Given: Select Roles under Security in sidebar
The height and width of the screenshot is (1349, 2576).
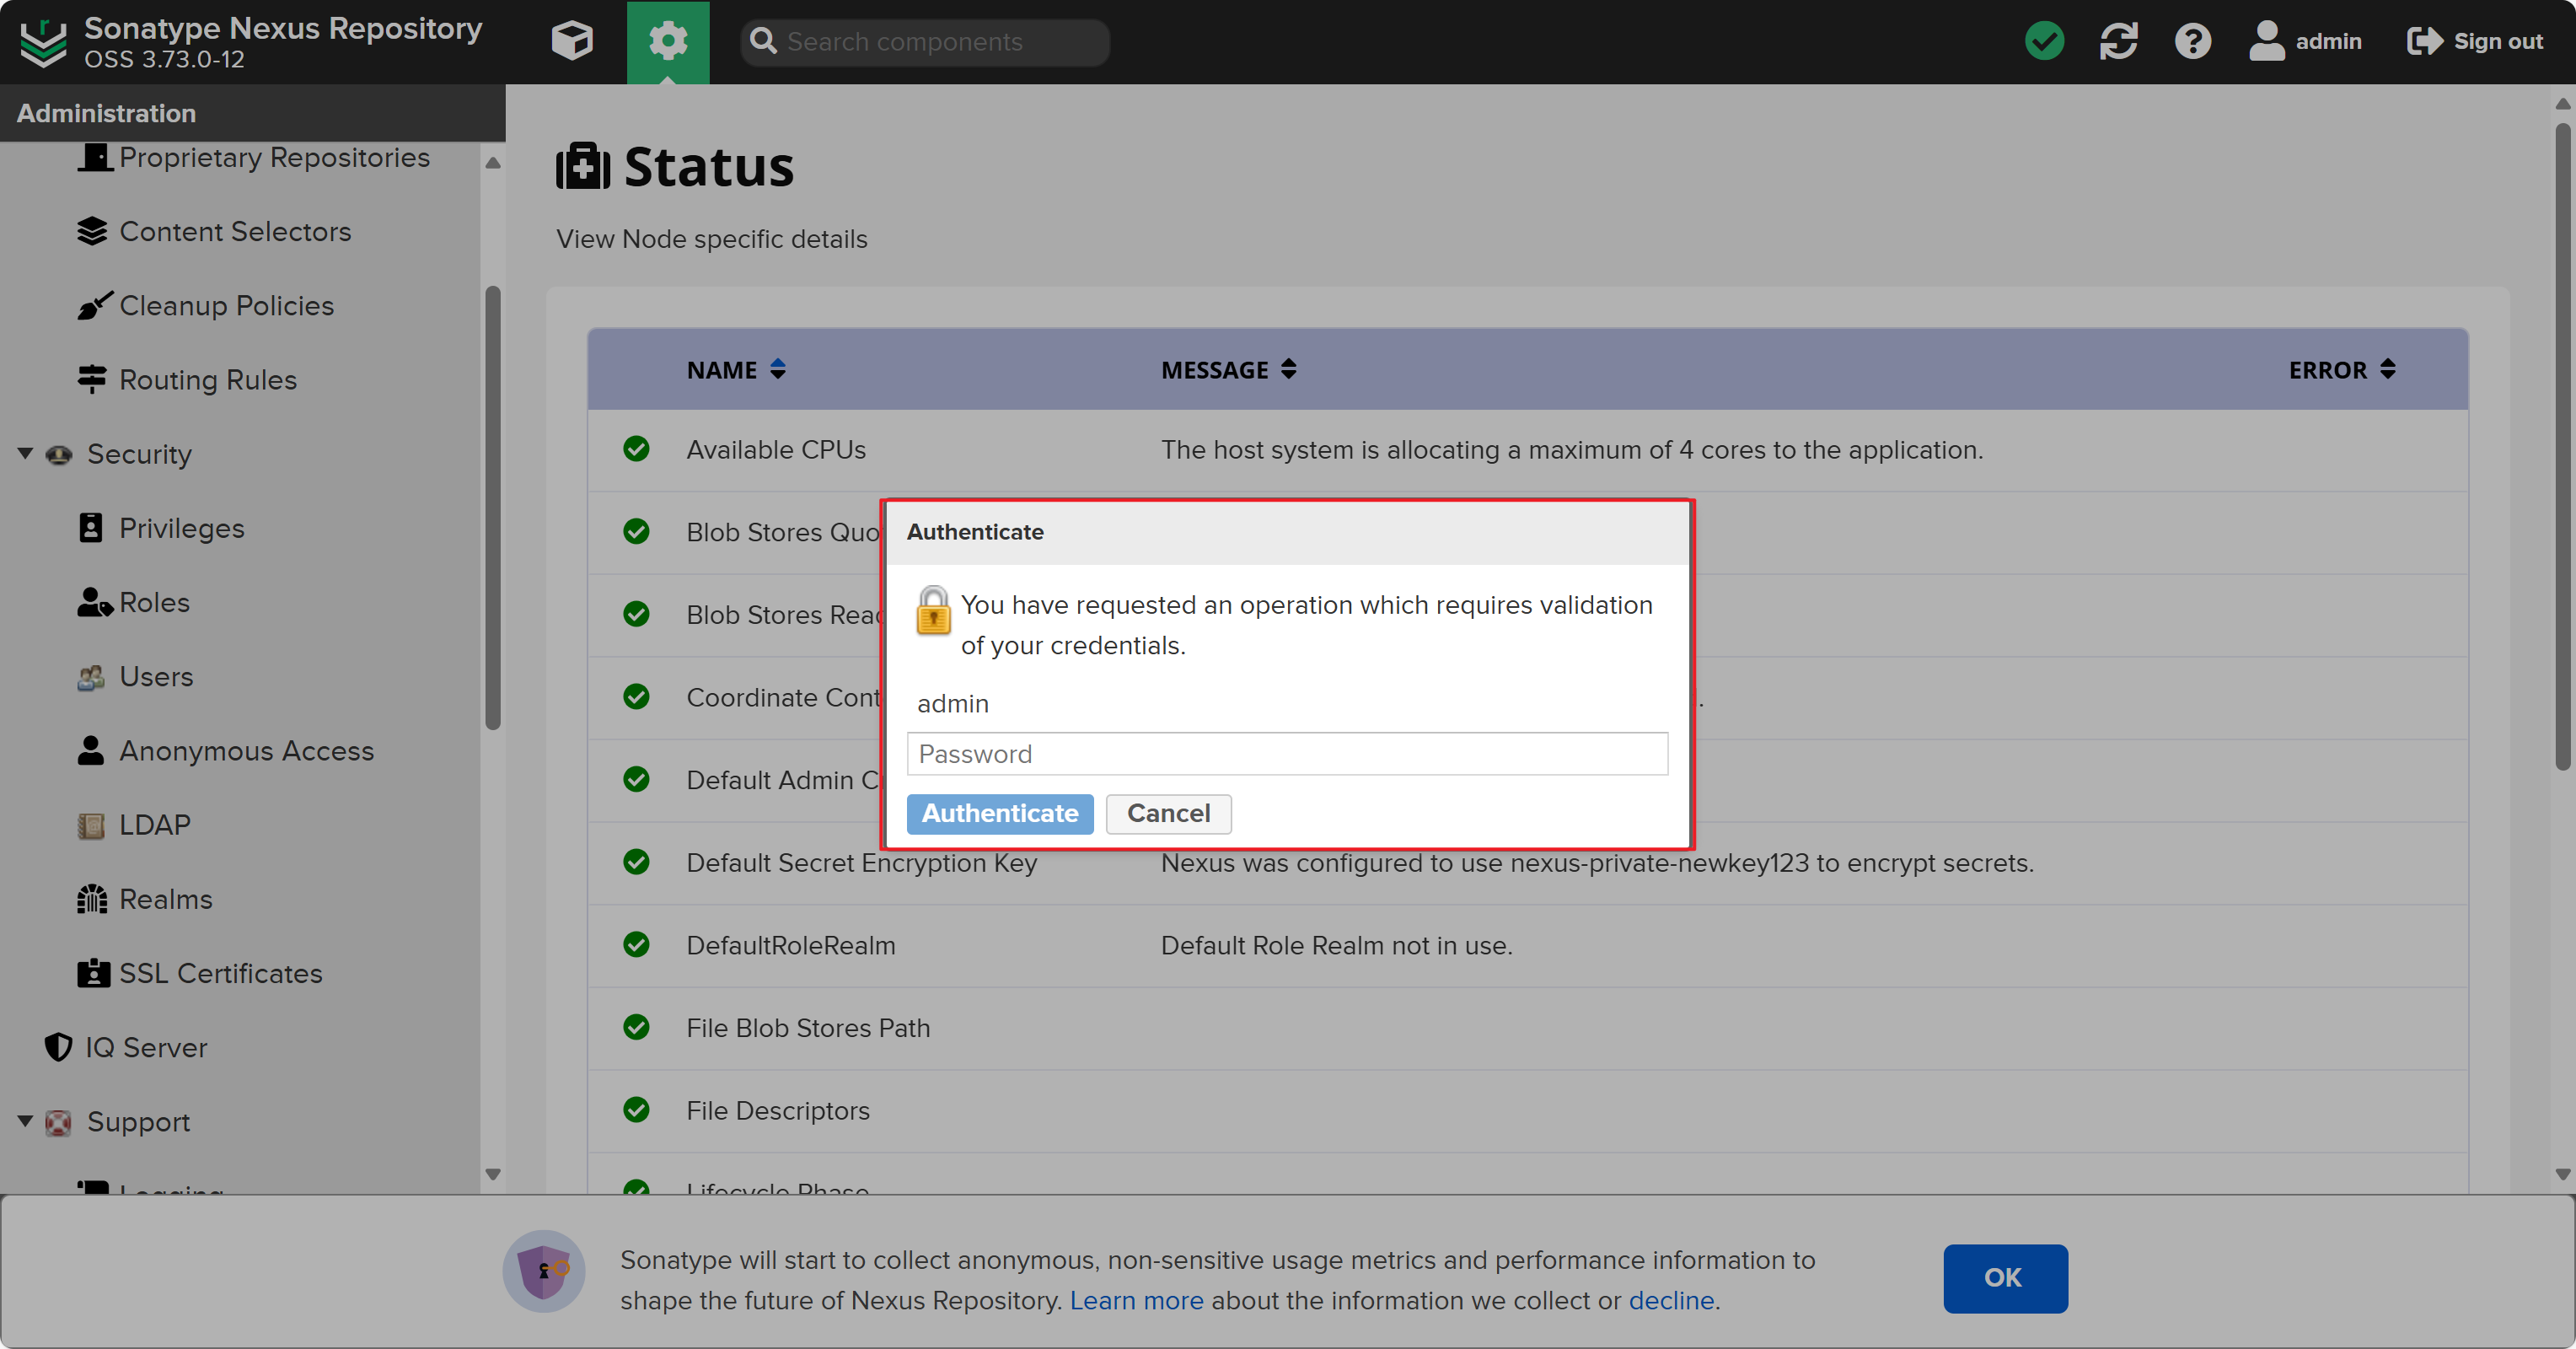Looking at the screenshot, I should [x=153, y=603].
